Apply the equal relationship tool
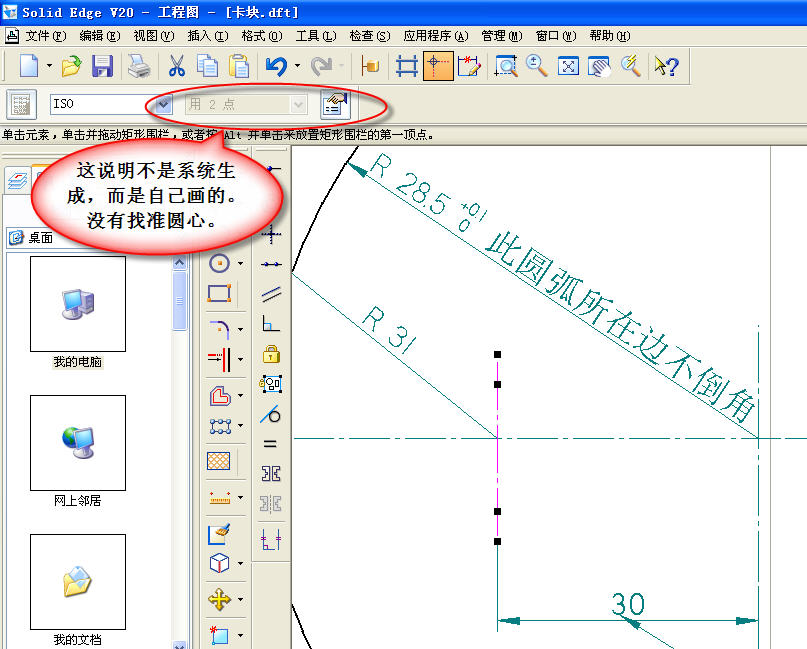Viewport: 807px width, 649px height. (x=270, y=444)
